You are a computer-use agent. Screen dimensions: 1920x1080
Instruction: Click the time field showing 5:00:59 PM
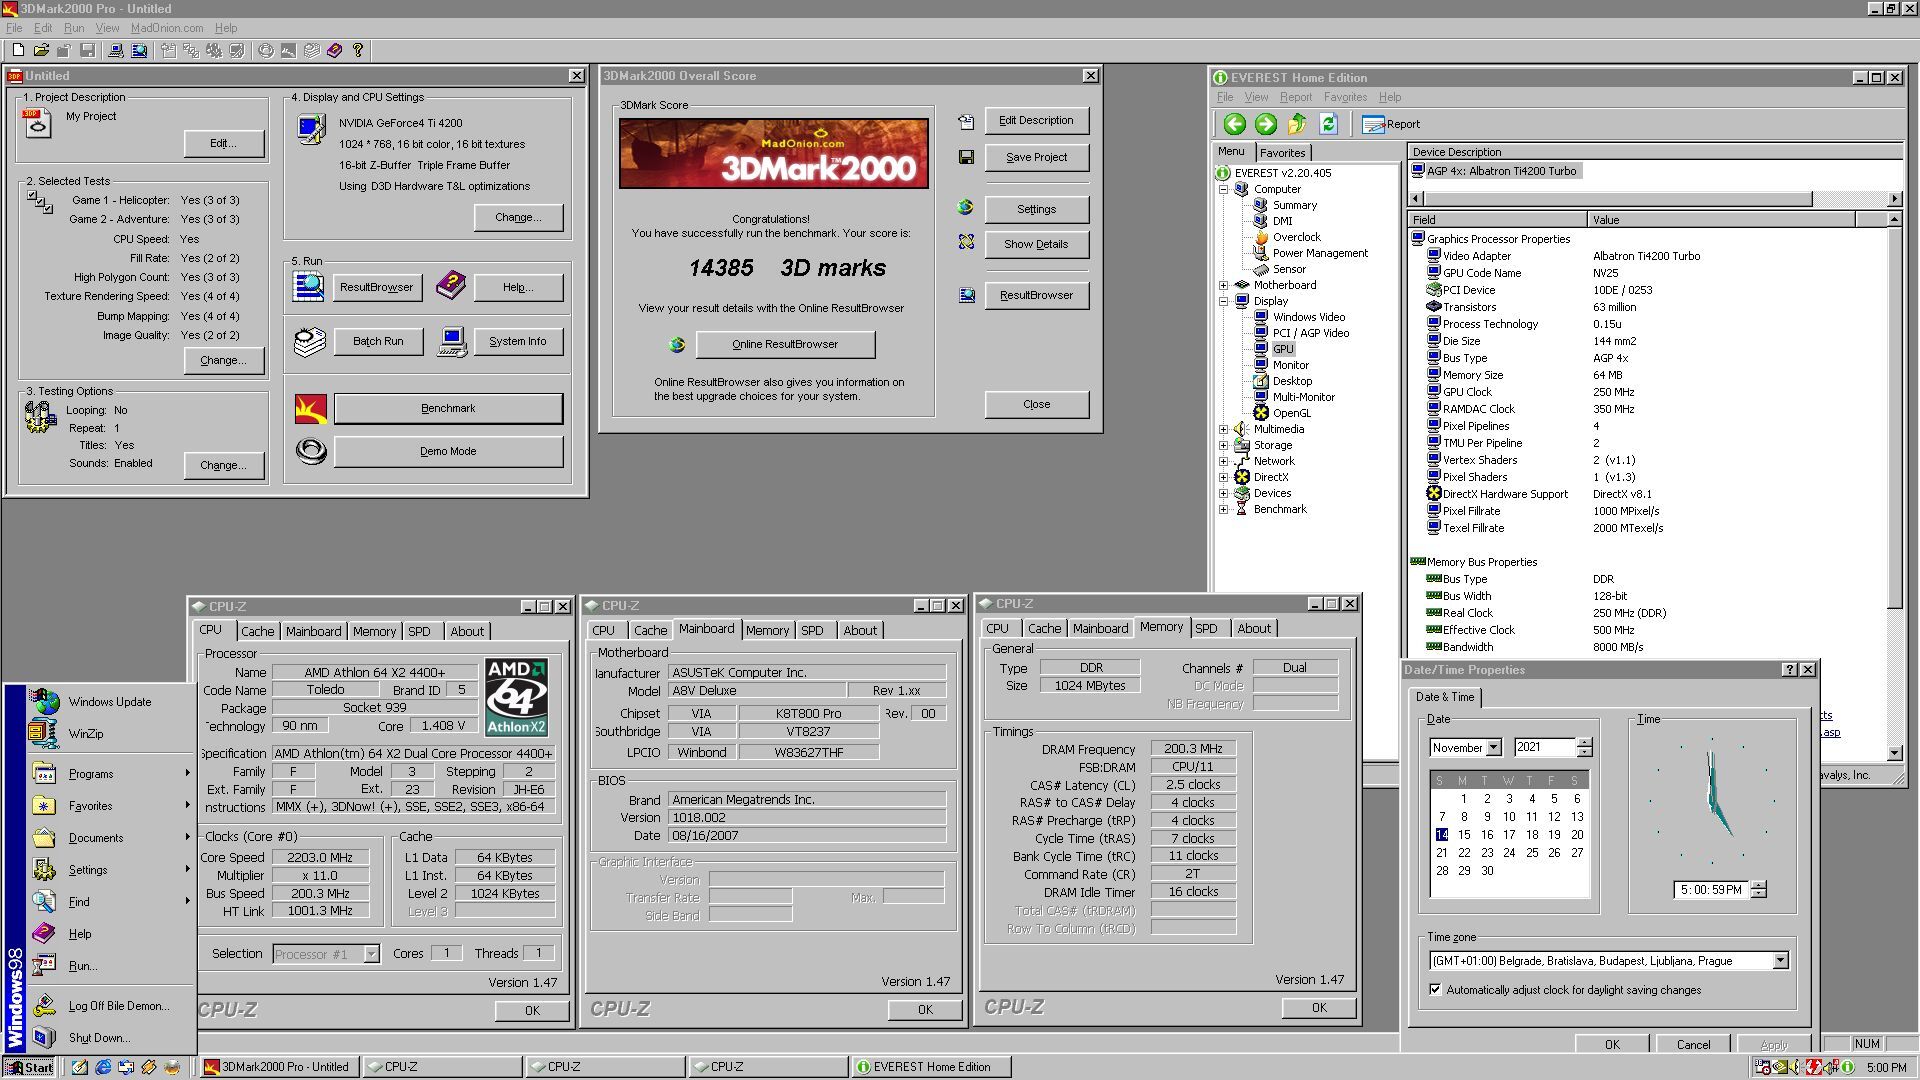1711,889
